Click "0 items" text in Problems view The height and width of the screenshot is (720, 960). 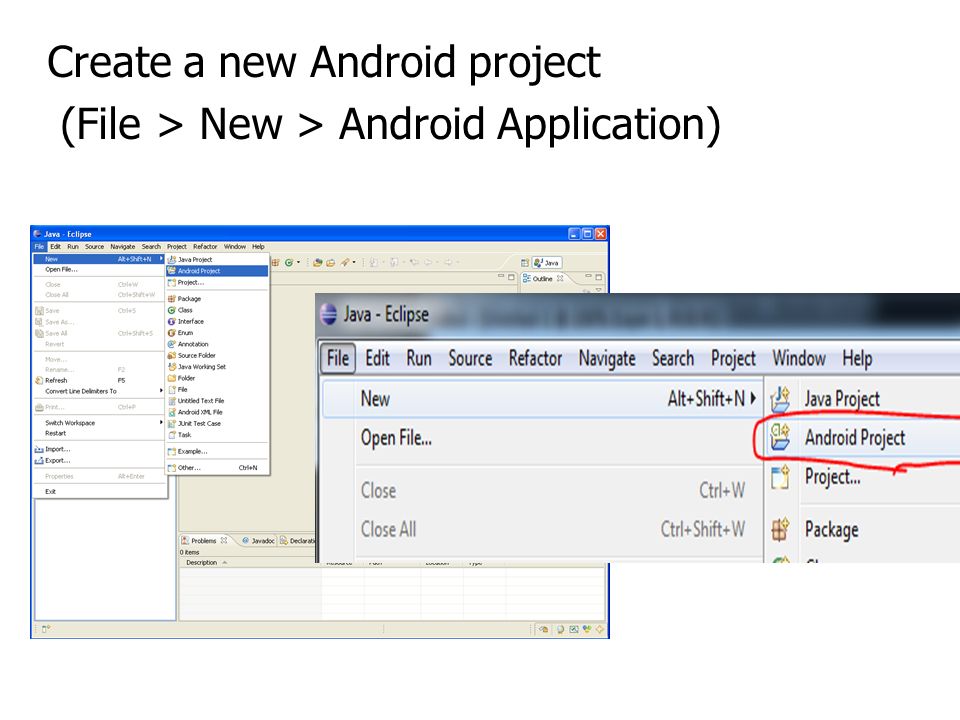coord(189,552)
